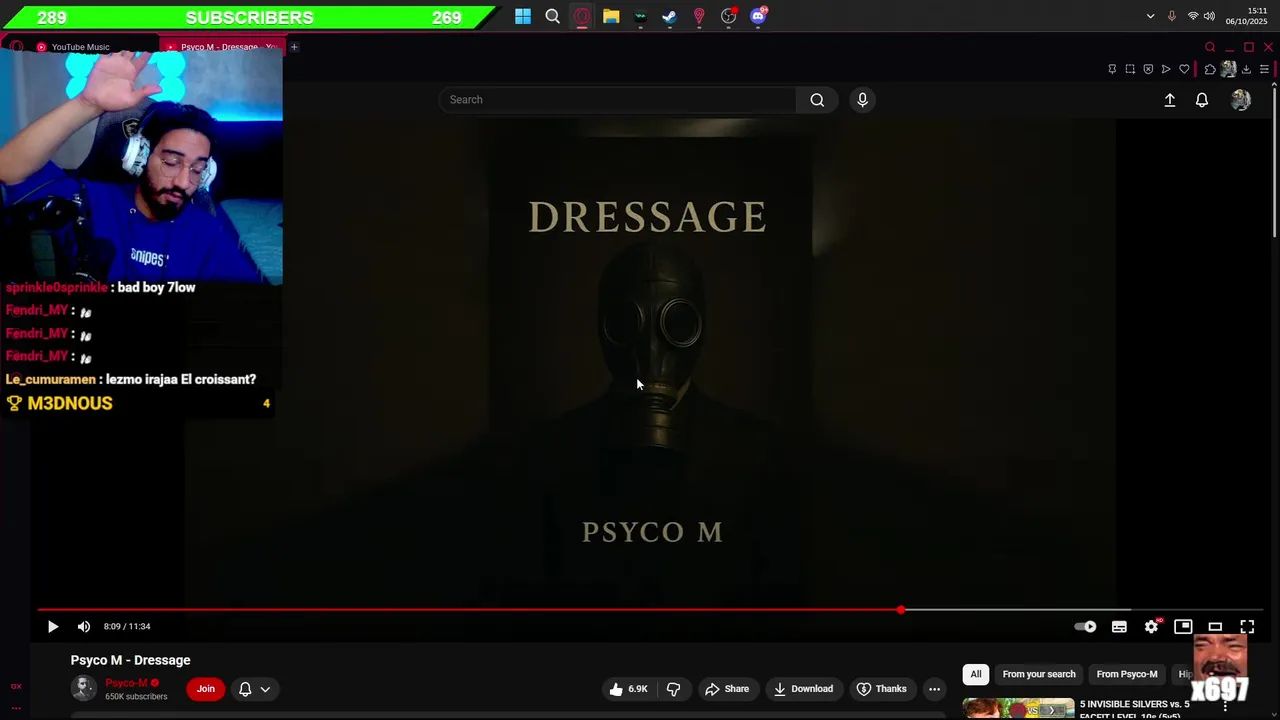Click the Thanks button

pos(881,689)
